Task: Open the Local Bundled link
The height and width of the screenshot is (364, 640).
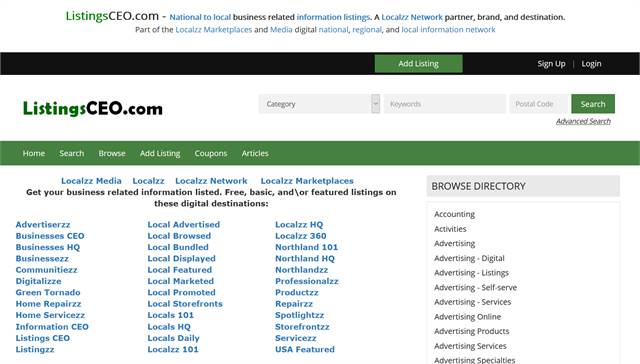Action: [x=178, y=247]
